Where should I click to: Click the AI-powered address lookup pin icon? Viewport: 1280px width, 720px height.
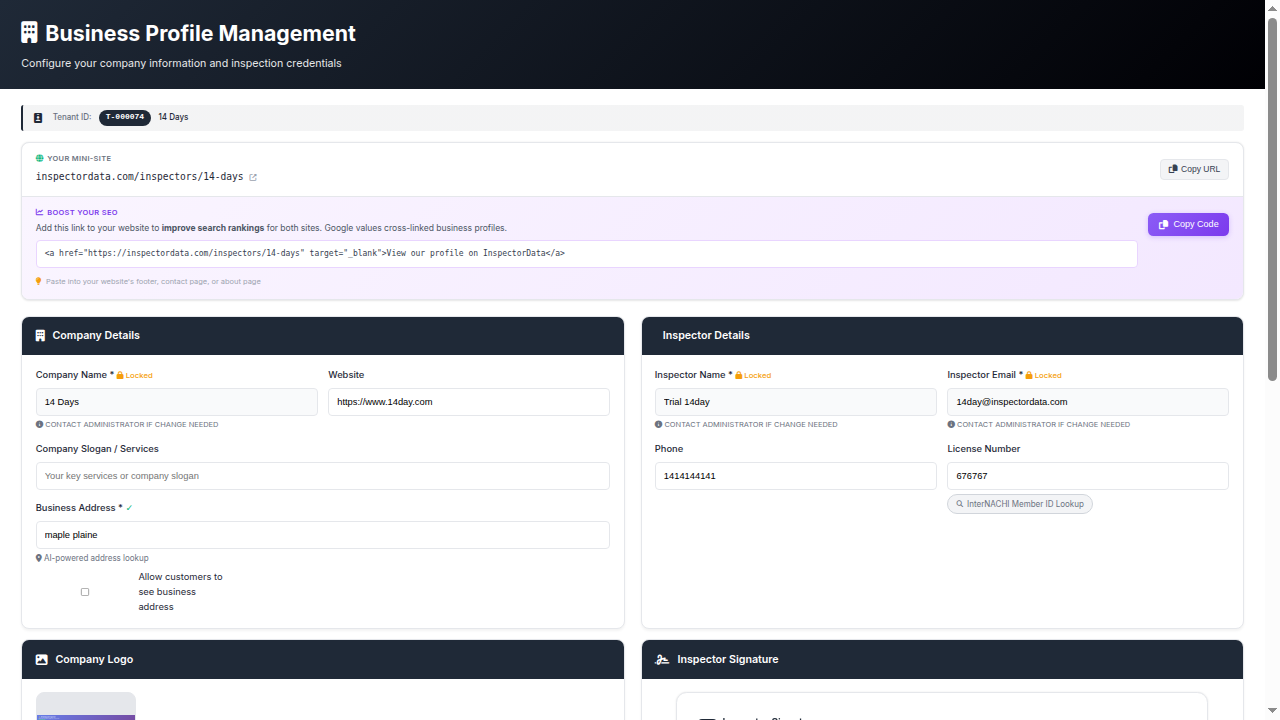point(38,558)
